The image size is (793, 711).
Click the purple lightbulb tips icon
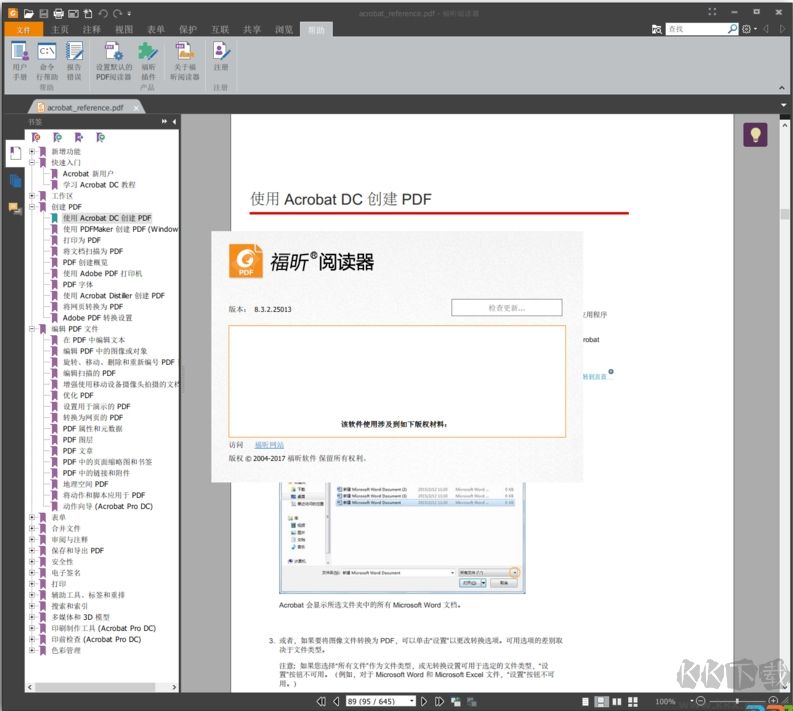[755, 135]
